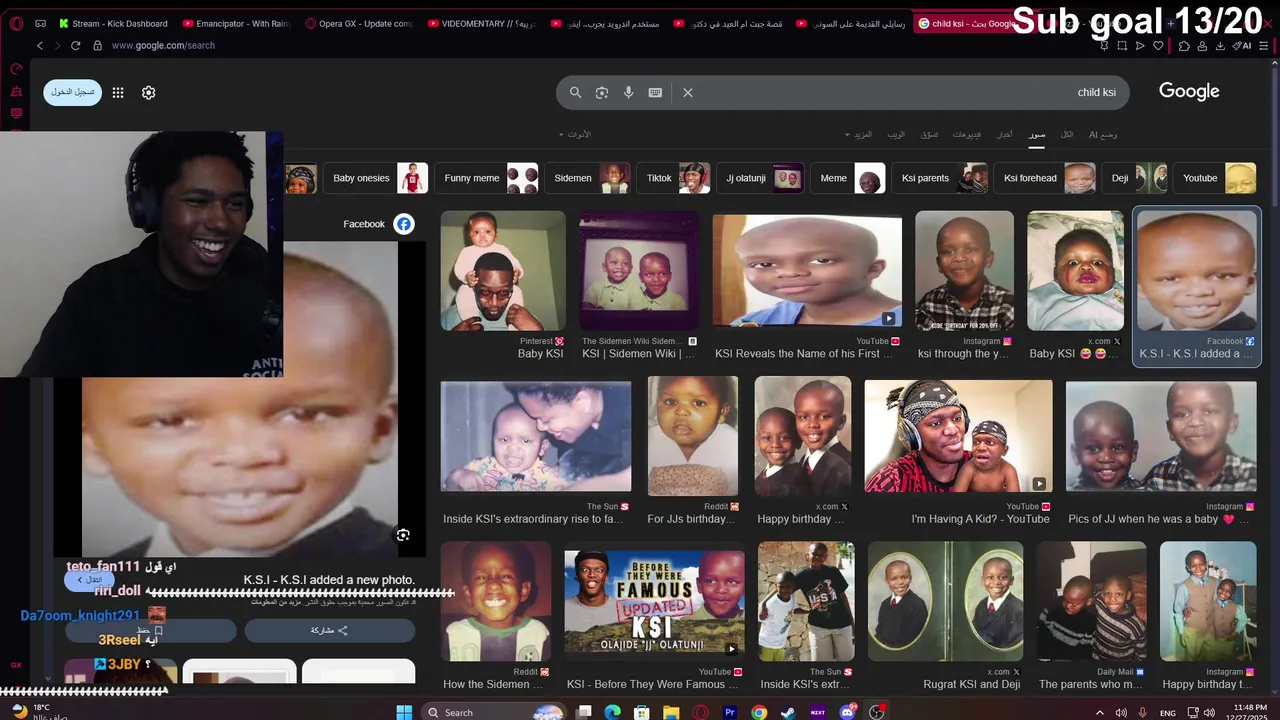Open Discord from taskbar
The width and height of the screenshot is (1280, 720).
[848, 712]
